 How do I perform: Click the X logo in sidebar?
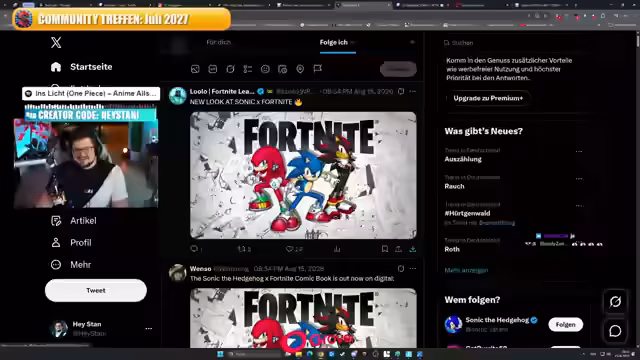point(56,42)
